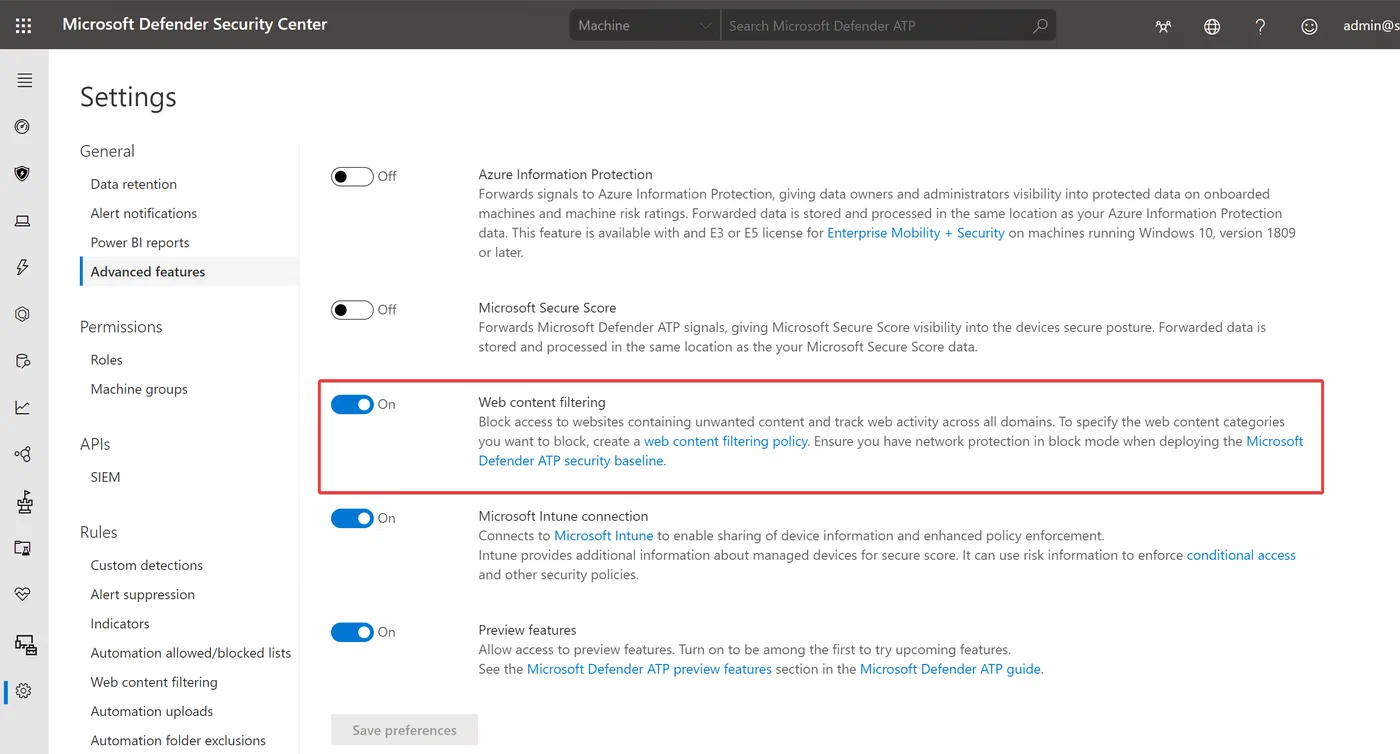Screen dimensions: 1400x754
Task: Disable the Microsoft Intune connection toggle
Action: [352, 518]
